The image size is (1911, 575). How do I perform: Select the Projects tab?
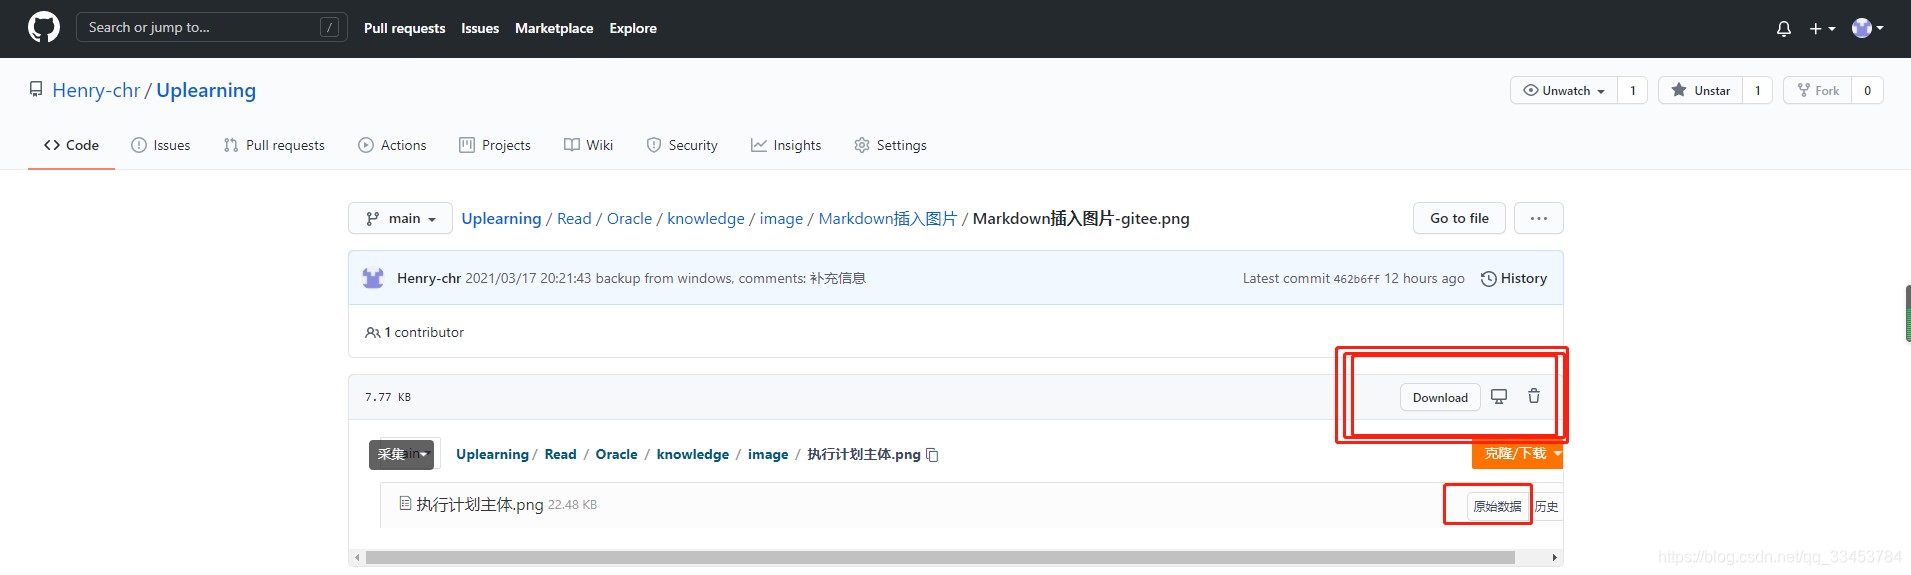click(x=495, y=145)
